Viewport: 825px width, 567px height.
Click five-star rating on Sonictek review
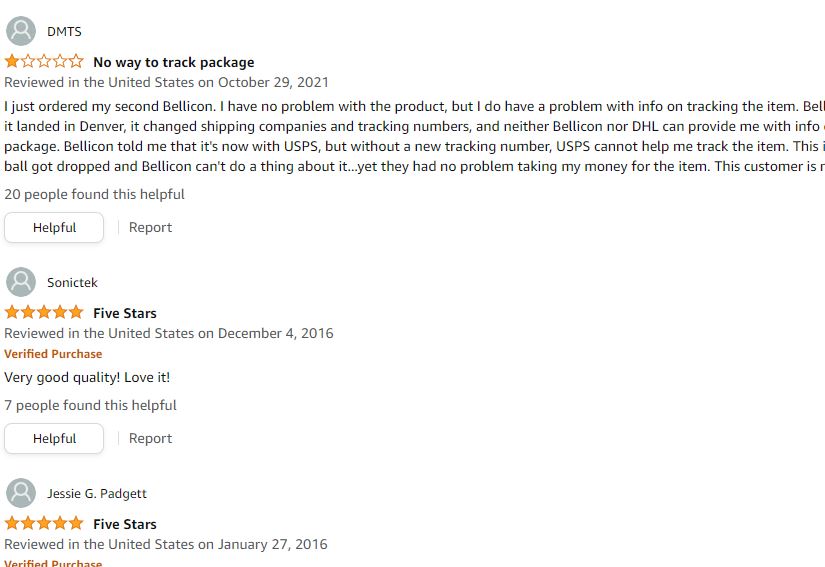tap(44, 313)
